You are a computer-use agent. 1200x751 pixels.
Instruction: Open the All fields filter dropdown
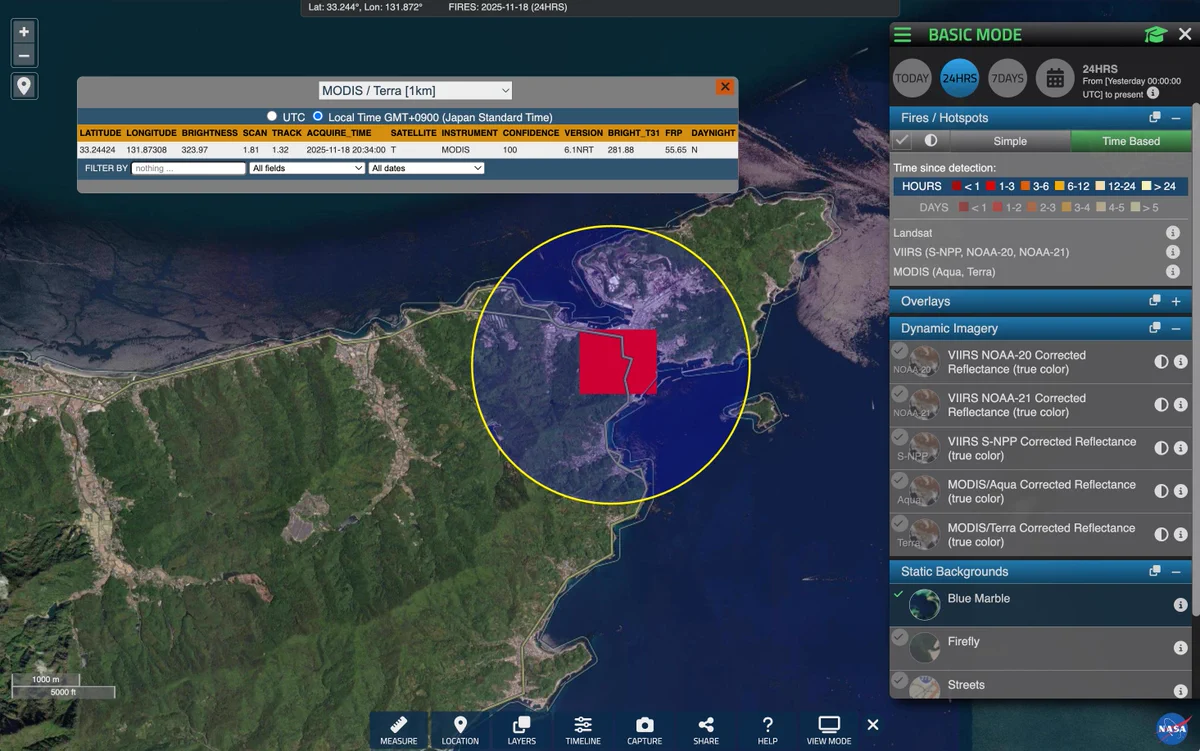coord(307,168)
